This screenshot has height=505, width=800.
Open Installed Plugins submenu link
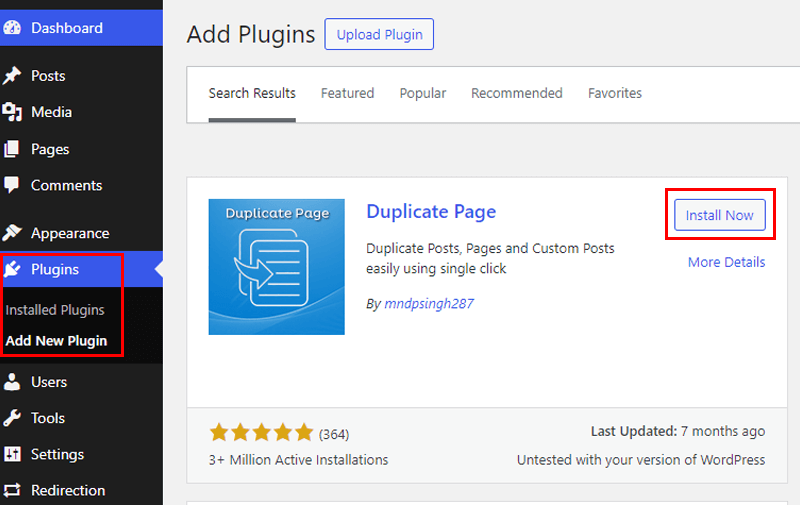coord(55,310)
